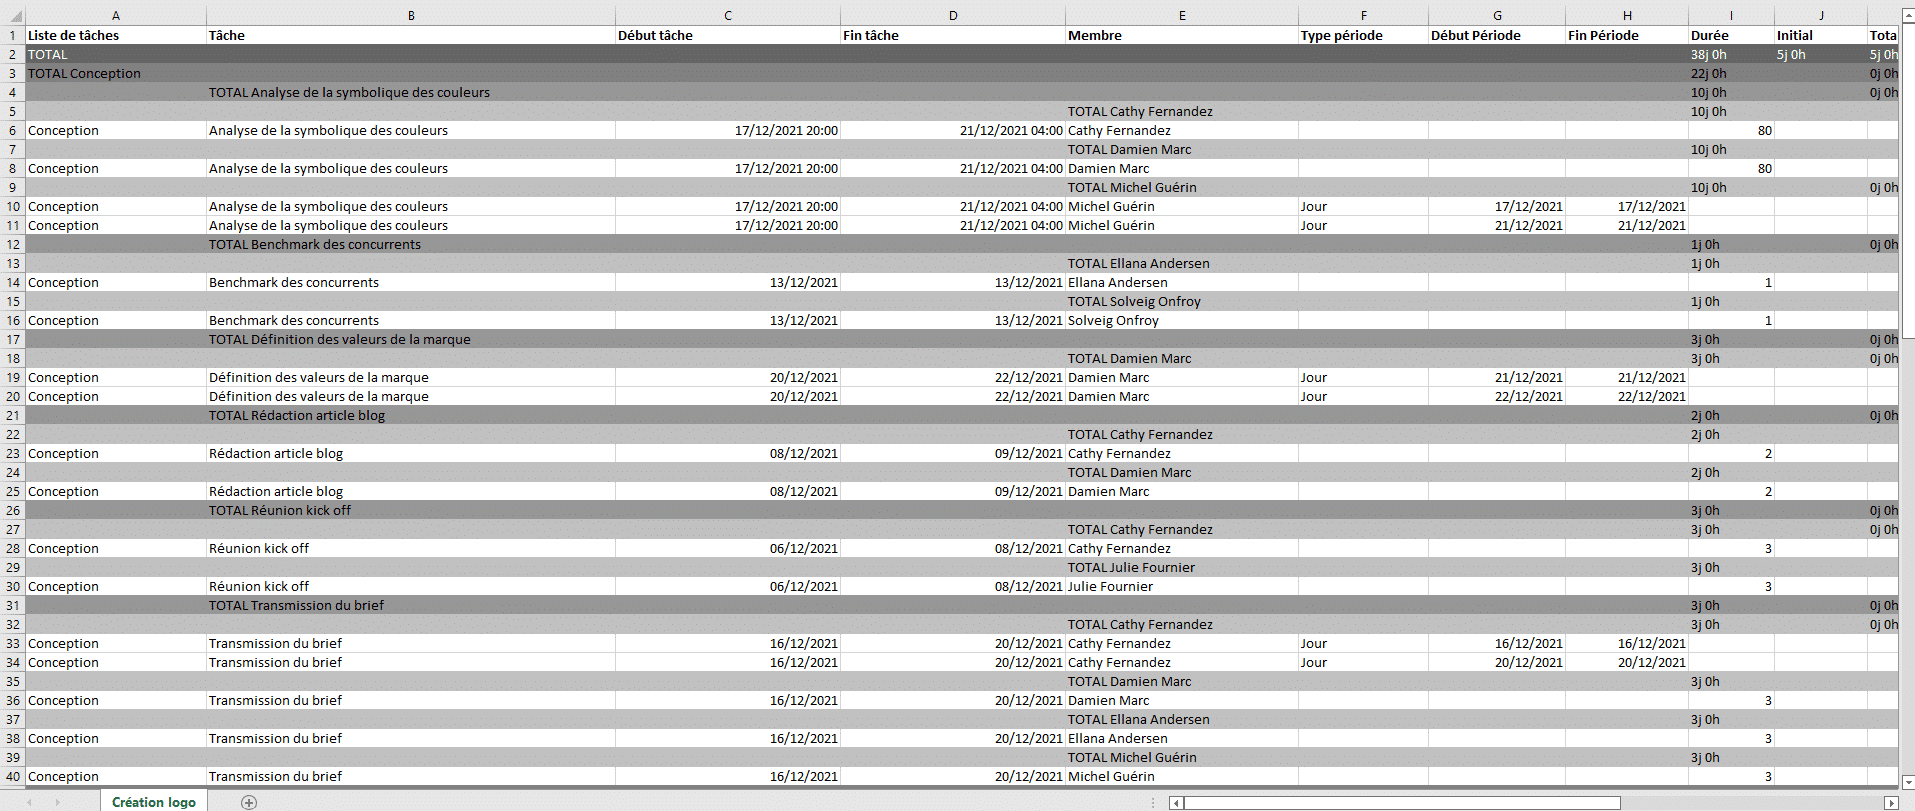Image resolution: width=1915 pixels, height=811 pixels.
Task: Select row 12 header
Action: (x=13, y=244)
